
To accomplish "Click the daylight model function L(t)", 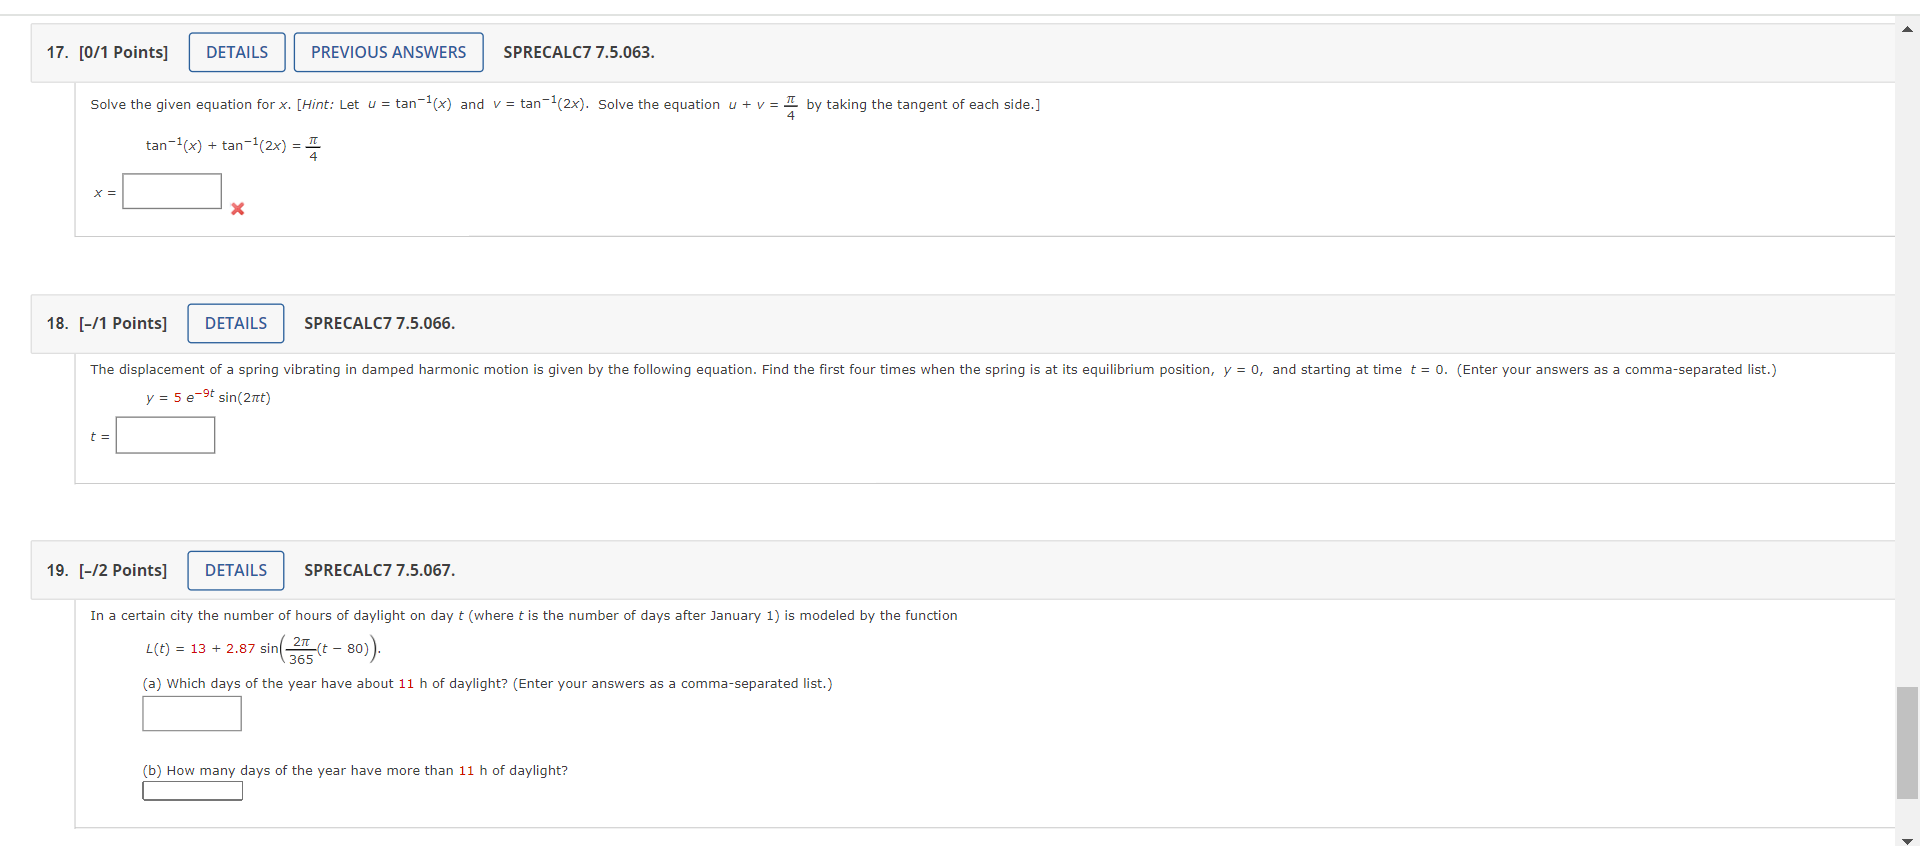I will (260, 648).
